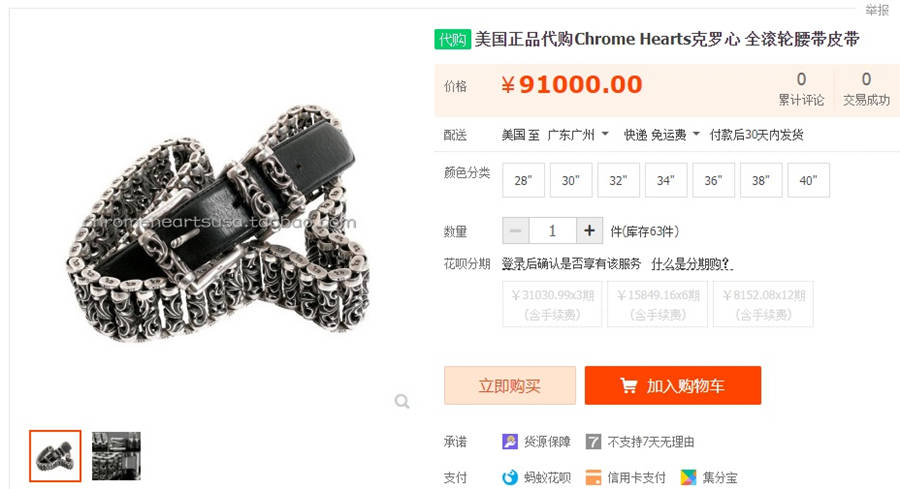Viewport: 900px width, 489px height.
Task: Open the 累计评论 reviews tab
Action: tap(801, 89)
